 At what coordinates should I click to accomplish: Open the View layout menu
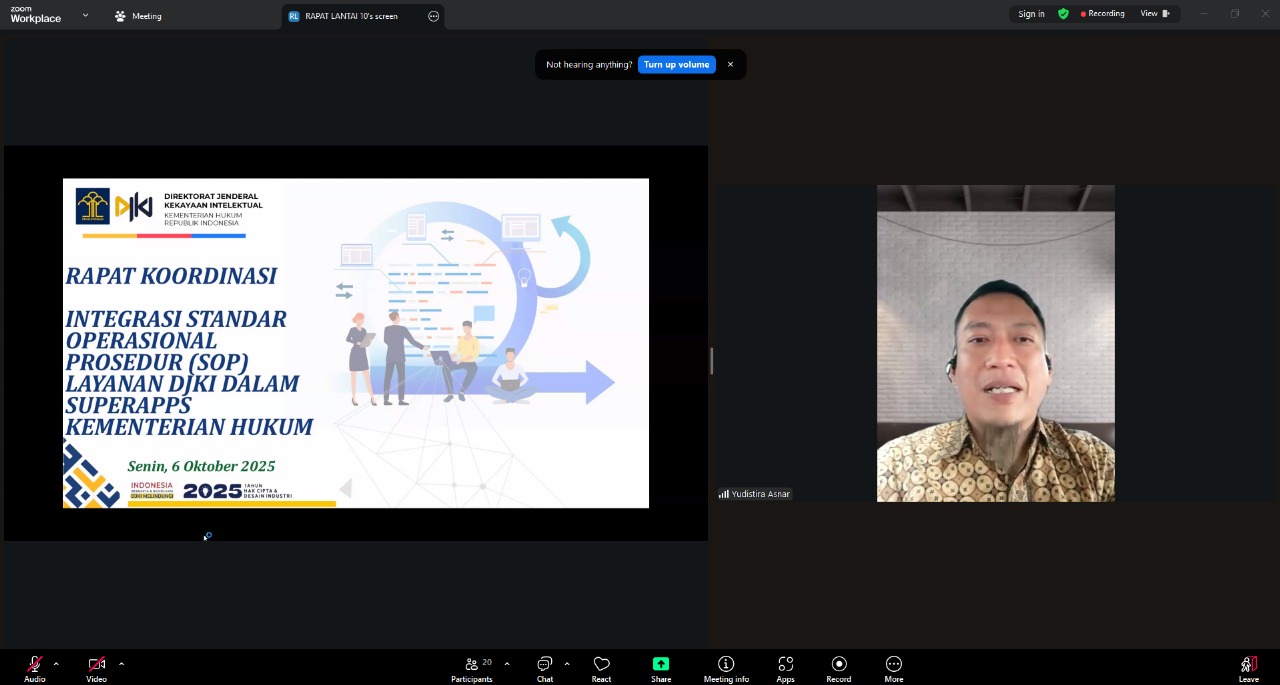coord(1155,14)
